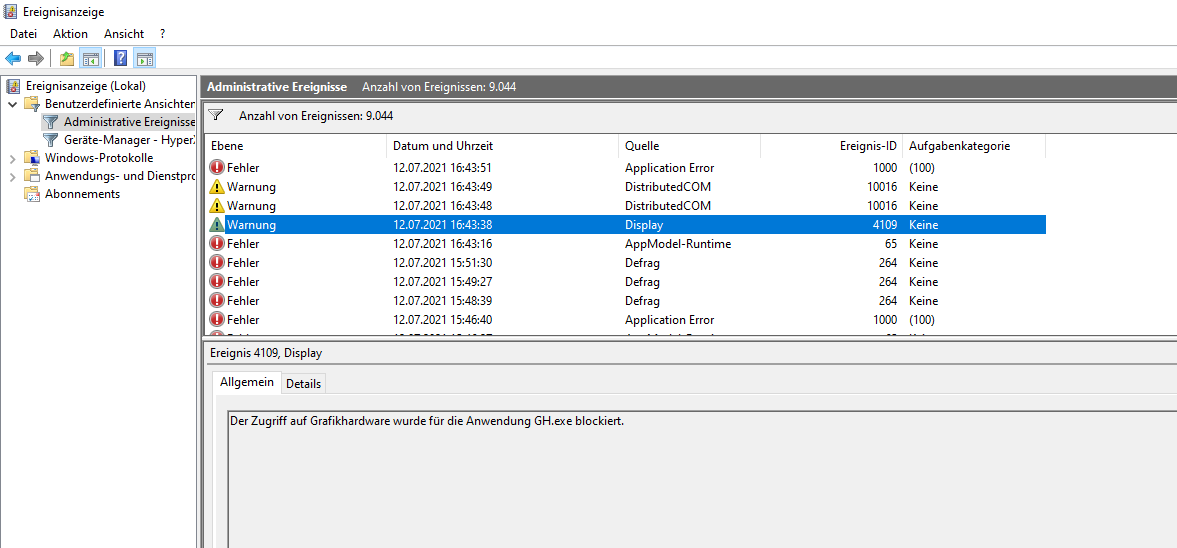The height and width of the screenshot is (548, 1177).
Task: Click the filter icon beside Geräte-Manager
Action: [51, 140]
